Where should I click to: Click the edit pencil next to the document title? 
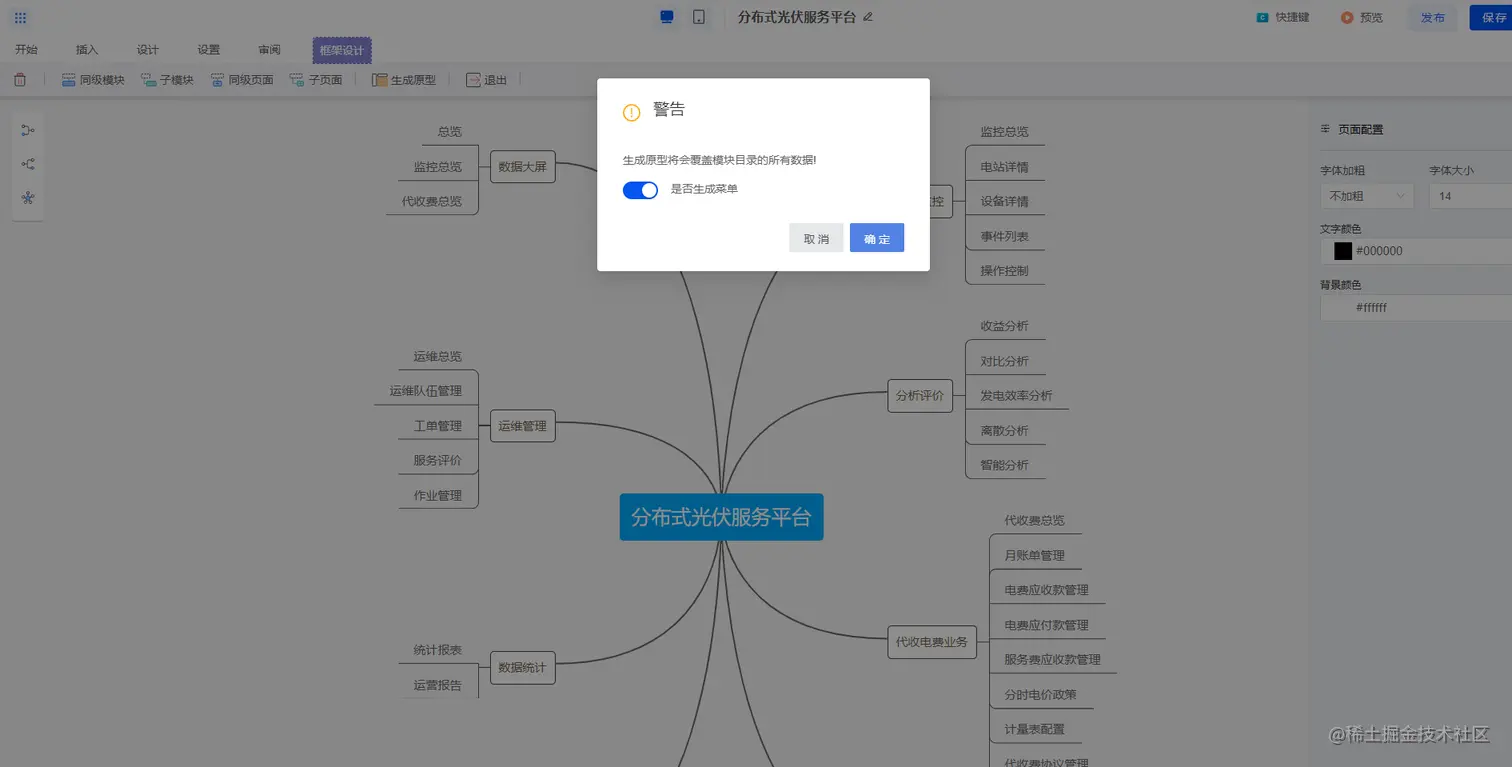point(866,18)
